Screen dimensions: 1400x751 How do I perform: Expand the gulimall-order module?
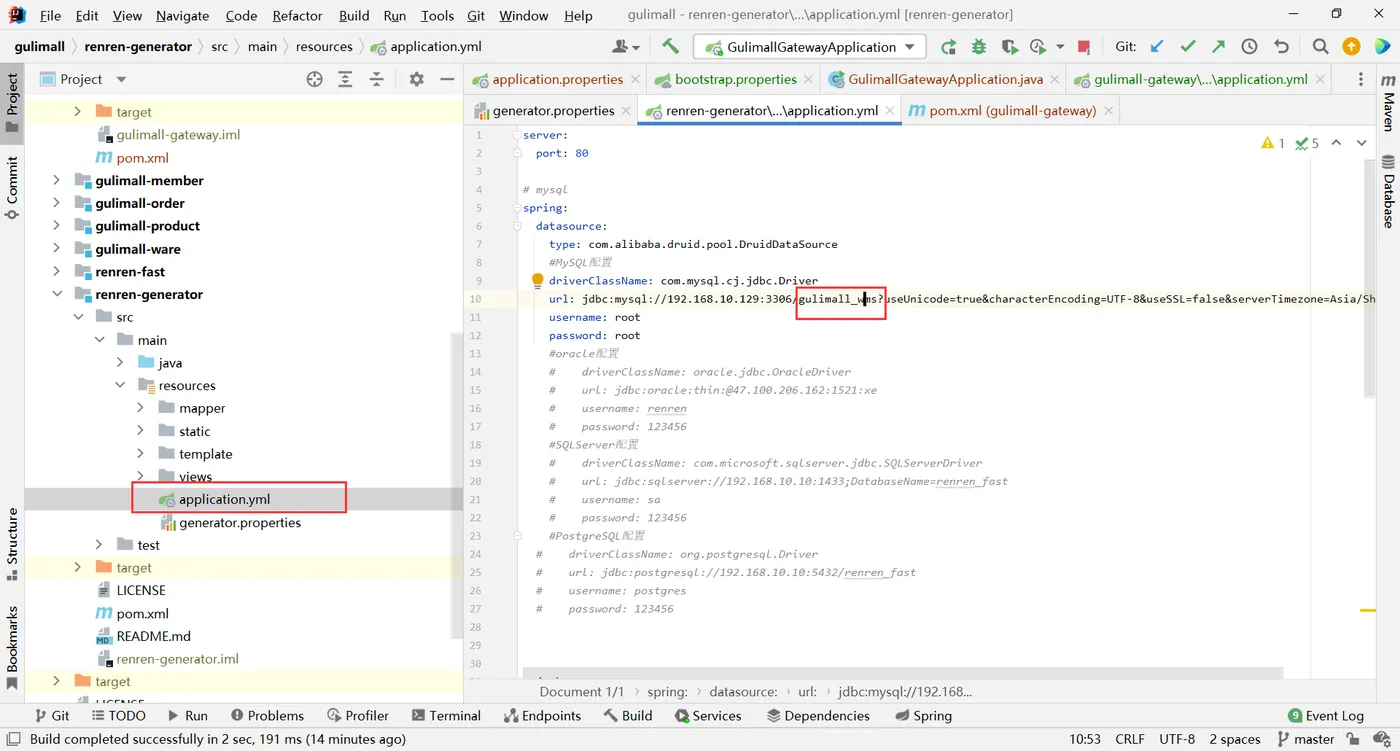[57, 203]
